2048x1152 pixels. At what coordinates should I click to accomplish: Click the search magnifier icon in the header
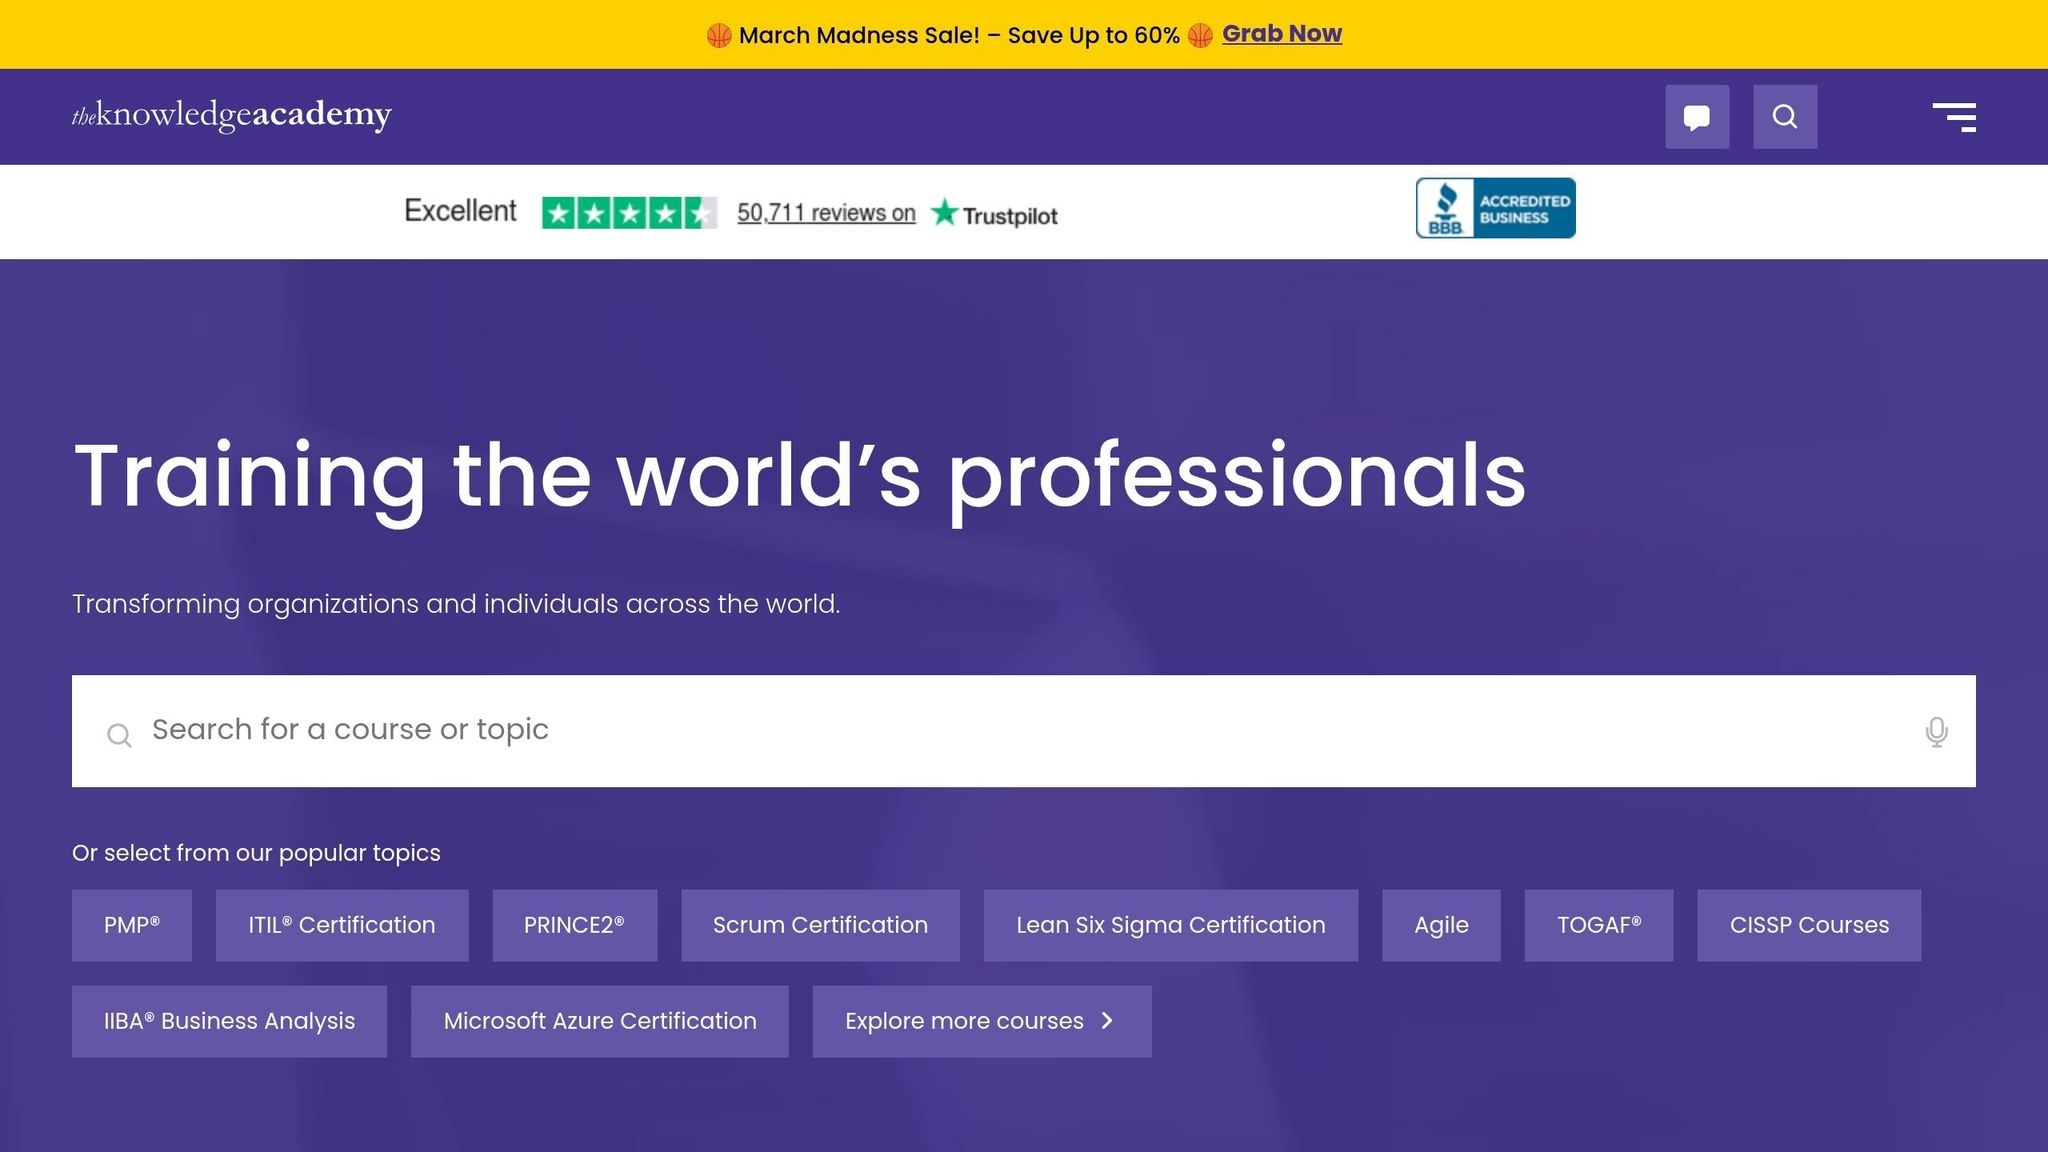(1785, 116)
